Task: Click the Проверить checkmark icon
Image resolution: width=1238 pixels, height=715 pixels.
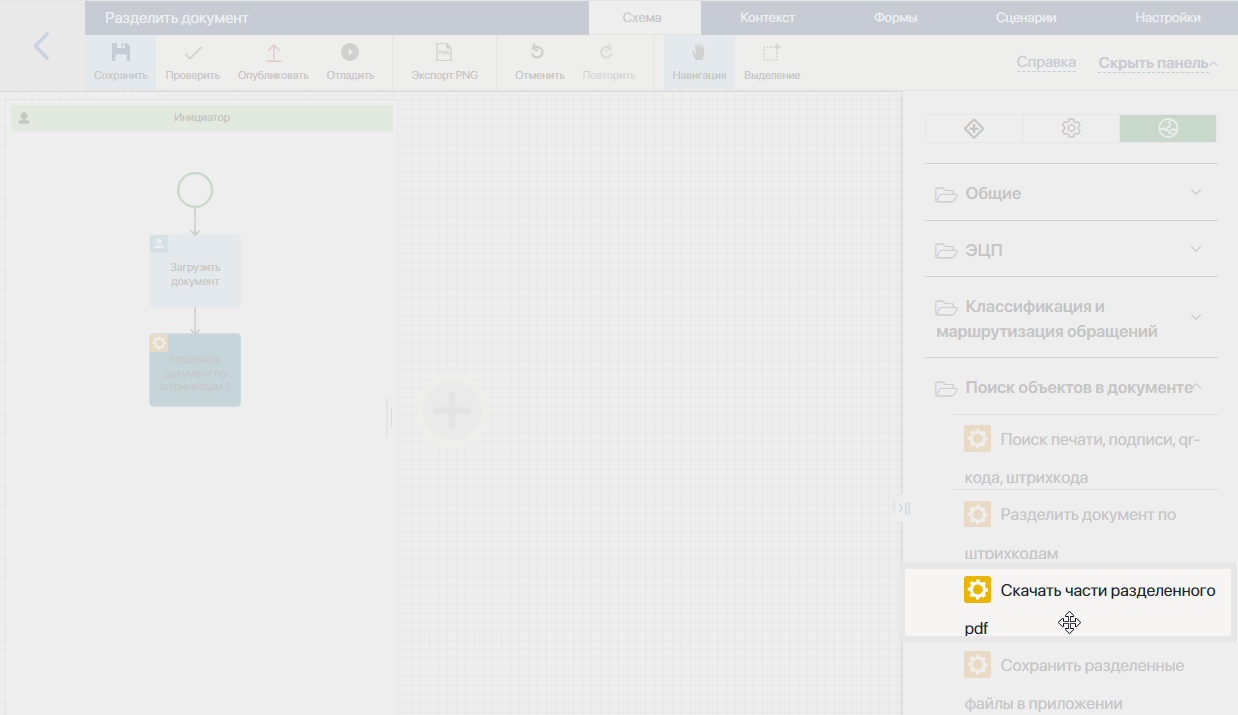Action: tap(193, 53)
